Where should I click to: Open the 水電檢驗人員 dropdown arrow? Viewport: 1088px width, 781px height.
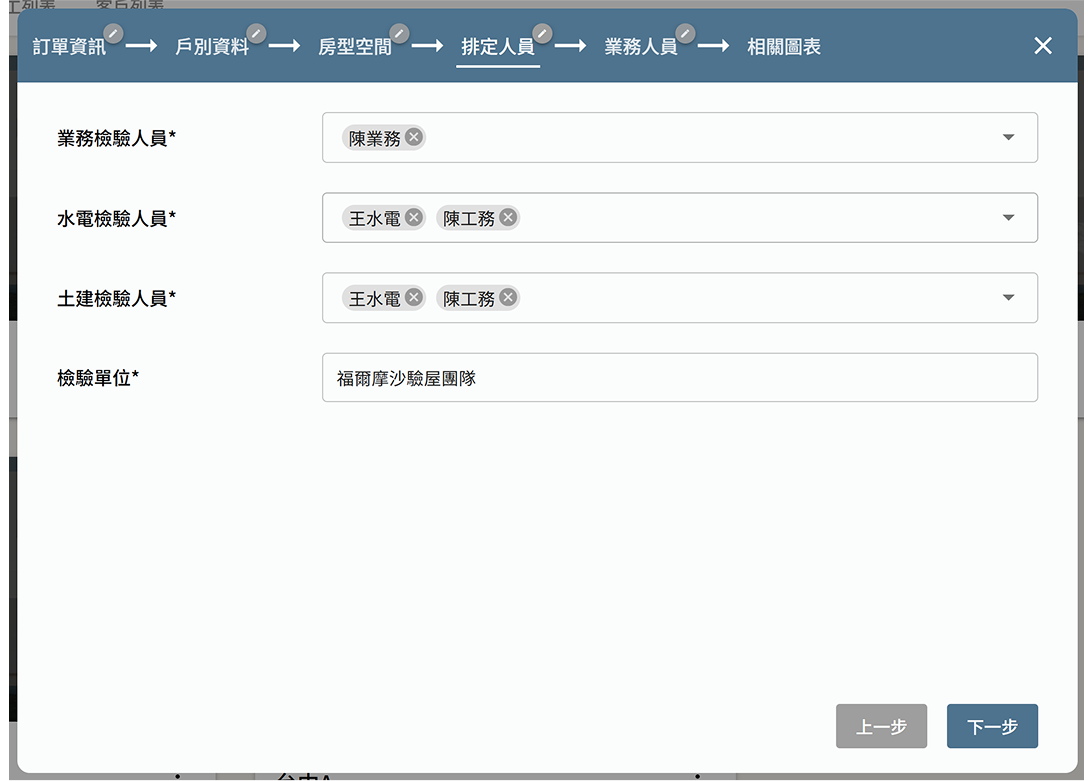click(1008, 218)
